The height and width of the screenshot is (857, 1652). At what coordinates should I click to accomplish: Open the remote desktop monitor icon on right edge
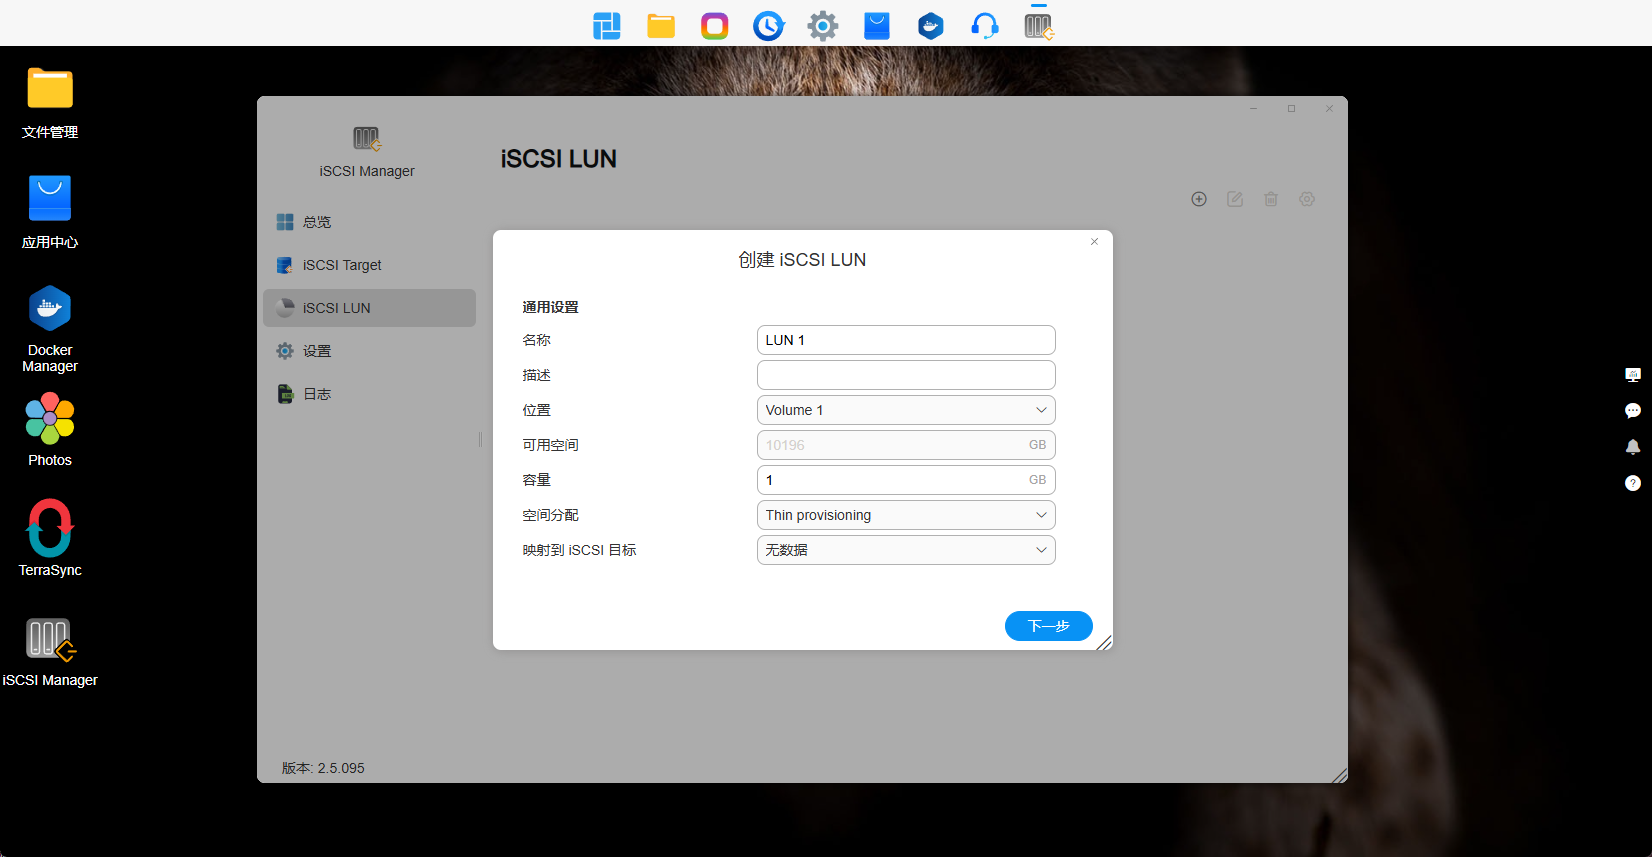coord(1633,375)
